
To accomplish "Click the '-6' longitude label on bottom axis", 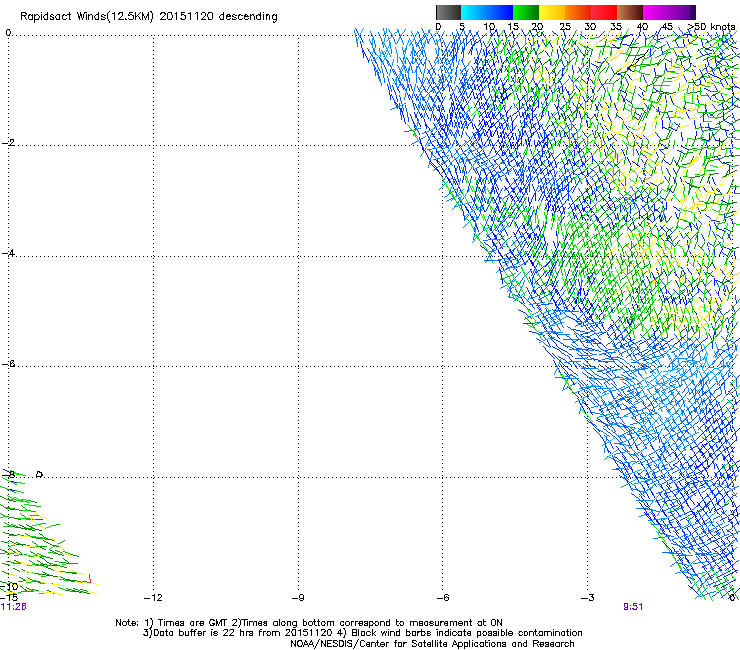I will (443, 598).
